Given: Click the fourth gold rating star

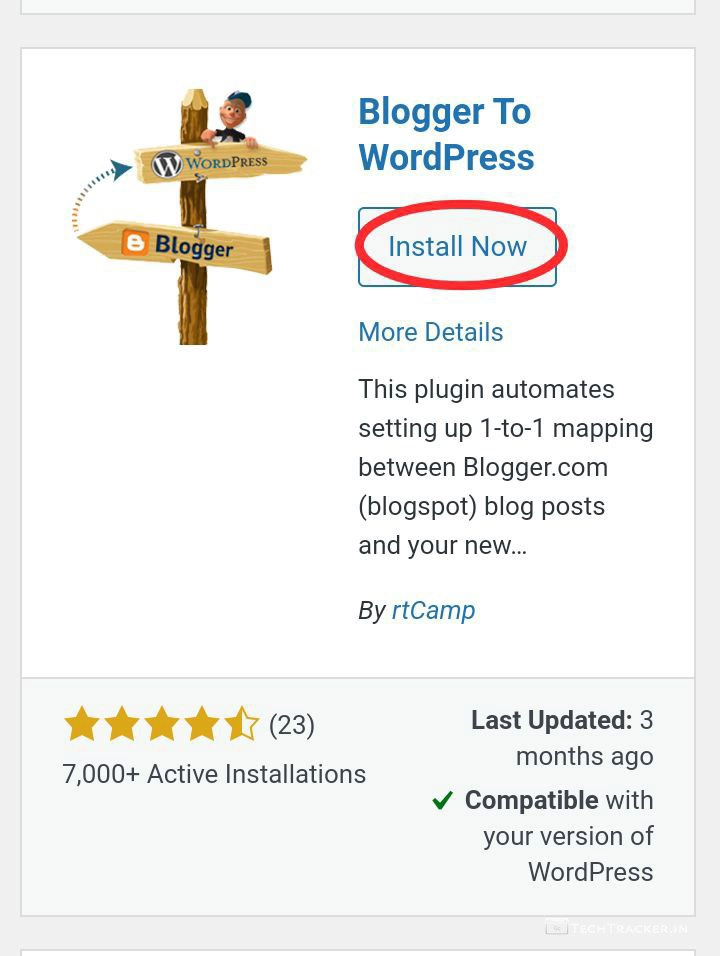Looking at the screenshot, I should tap(202, 724).
